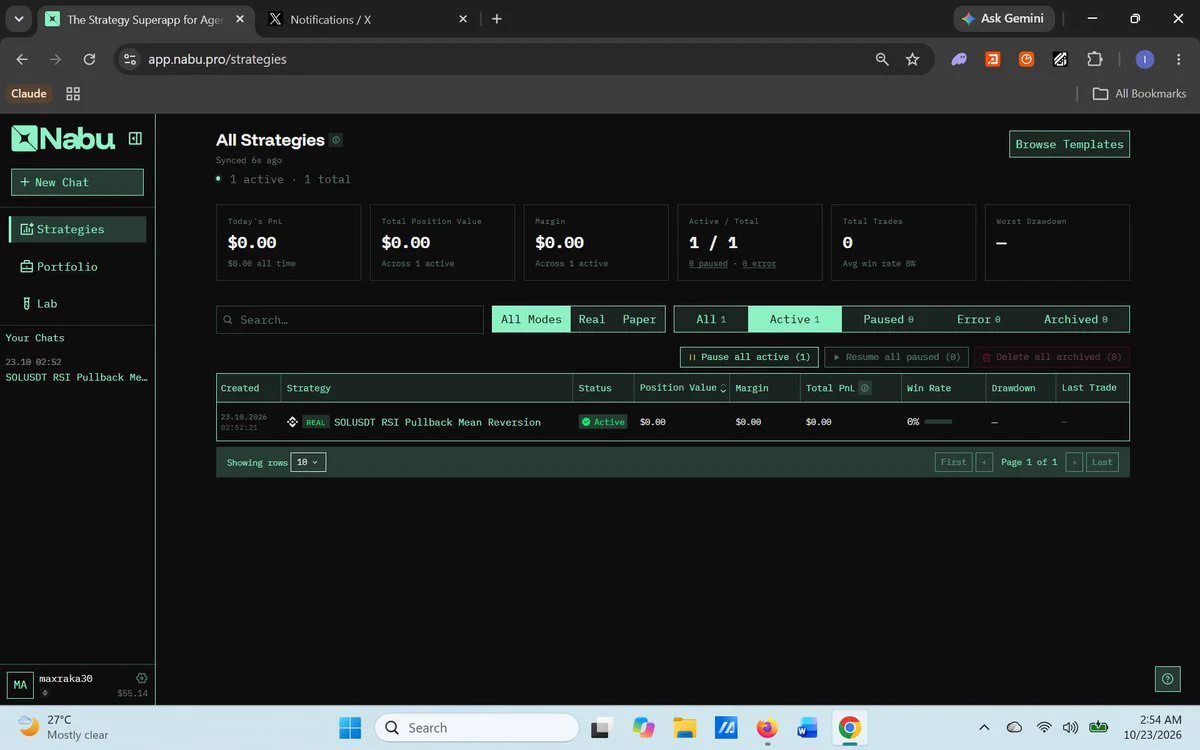Screen dimensions: 1200x750
Task: Open the Showing rows 10 dropdown
Action: pos(308,462)
